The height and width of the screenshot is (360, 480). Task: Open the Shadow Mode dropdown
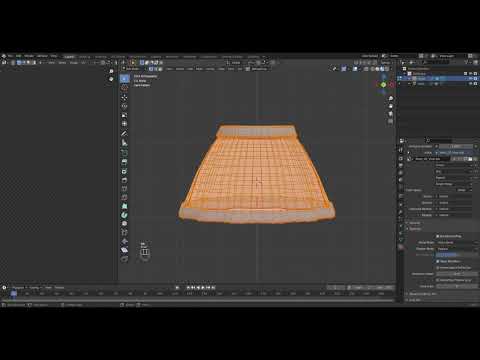tap(457, 249)
